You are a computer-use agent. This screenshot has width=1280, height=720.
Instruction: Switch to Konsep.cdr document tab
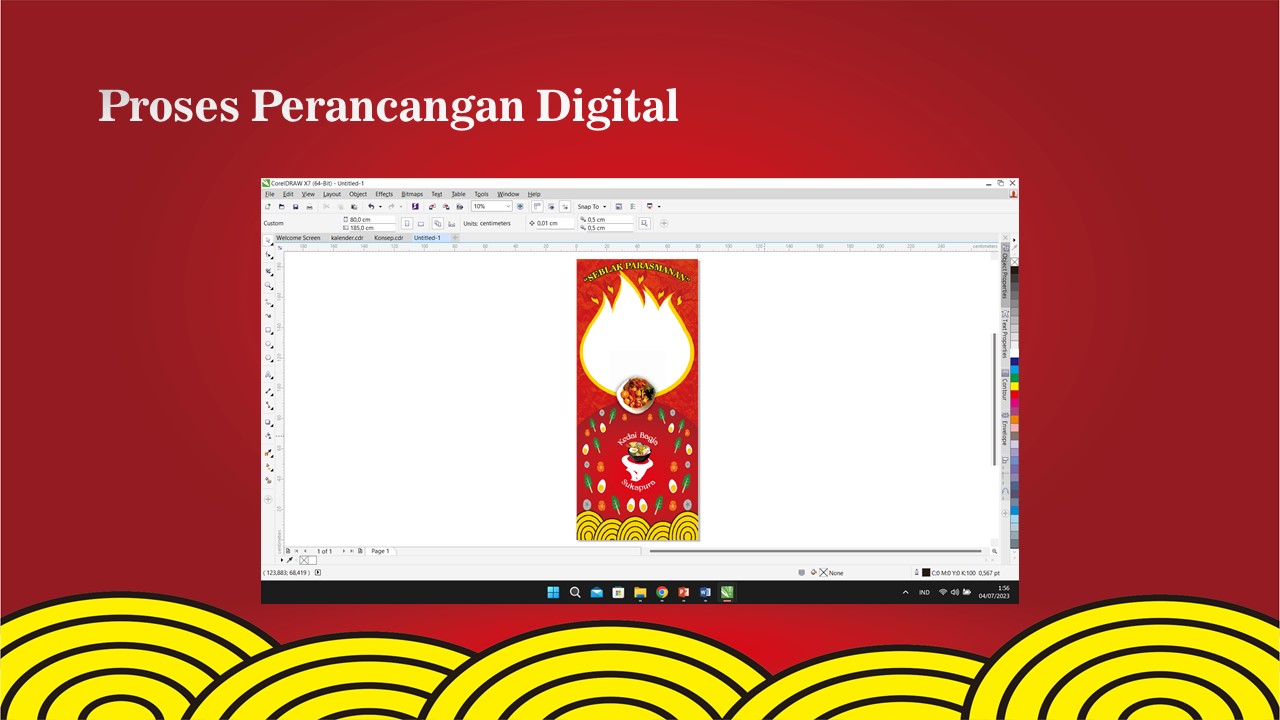[389, 238]
